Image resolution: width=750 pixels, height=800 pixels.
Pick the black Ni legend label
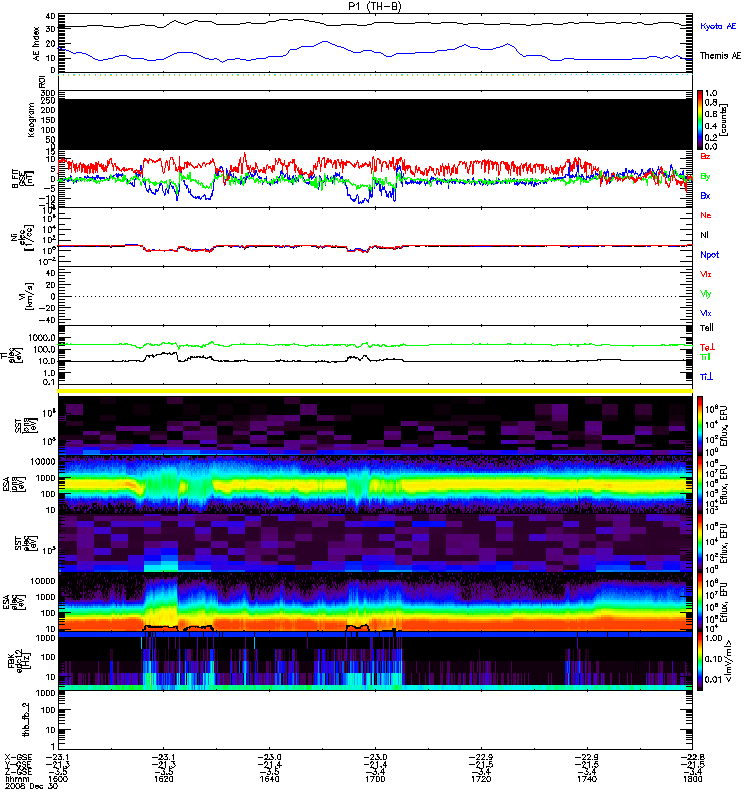(x=704, y=235)
